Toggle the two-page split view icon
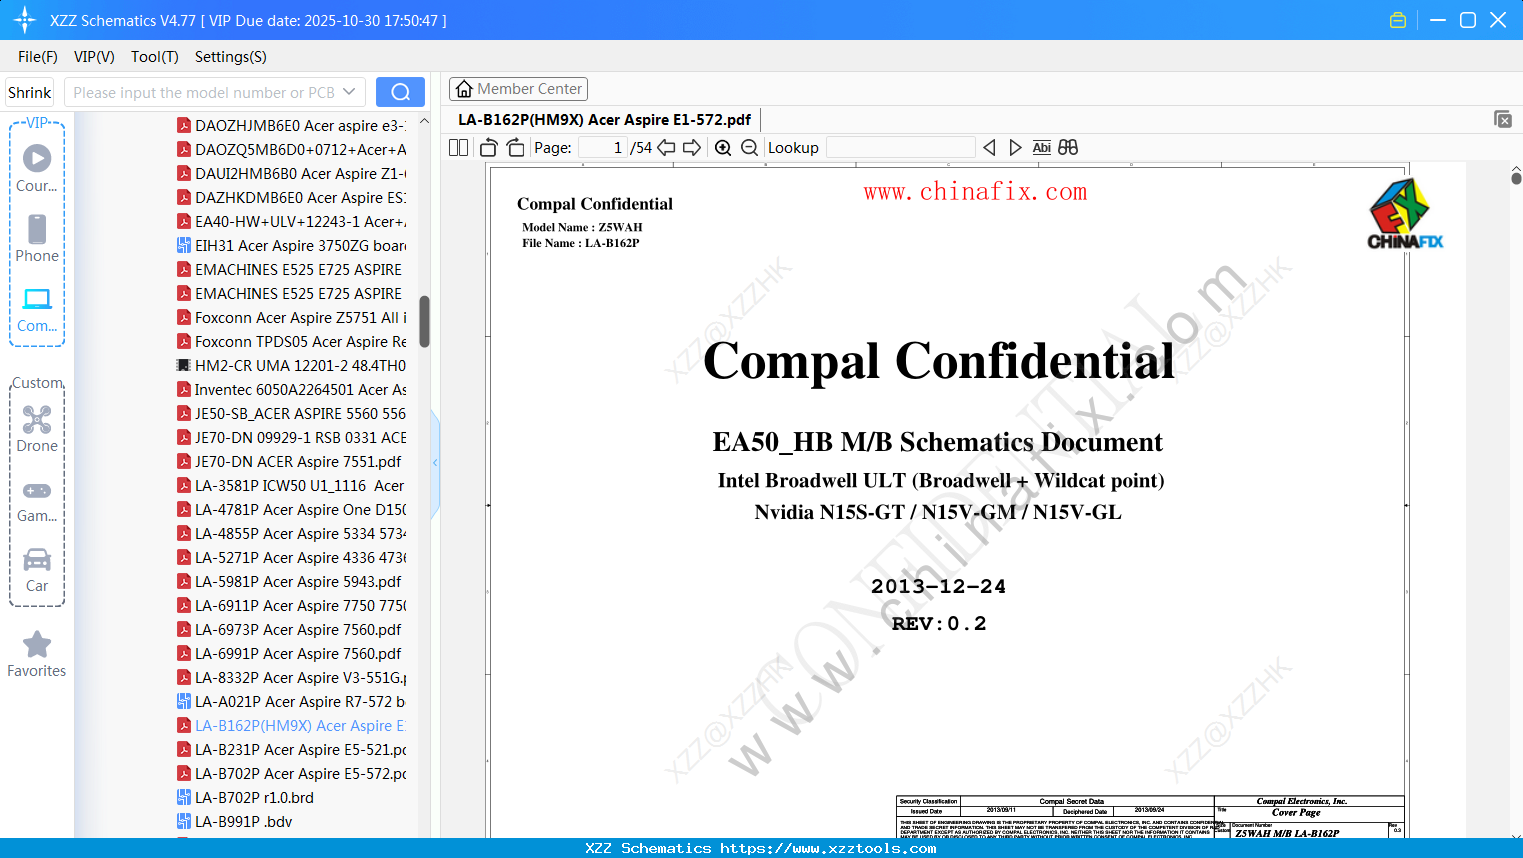Viewport: 1523px width, 858px height. point(458,148)
